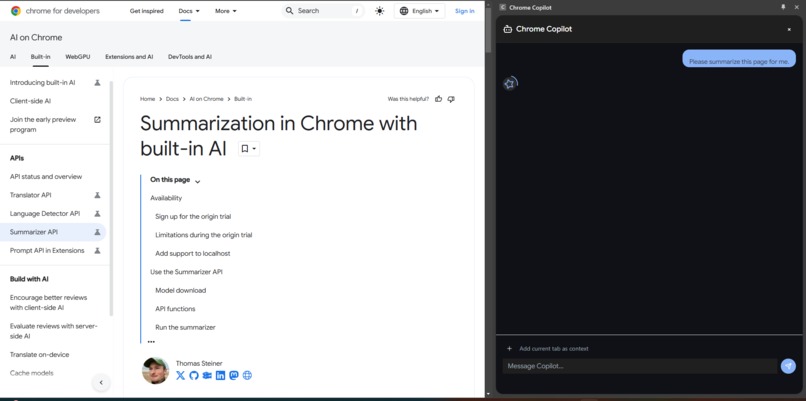Click the thumbs down not helpful icon
This screenshot has height=401, width=806.
click(451, 99)
